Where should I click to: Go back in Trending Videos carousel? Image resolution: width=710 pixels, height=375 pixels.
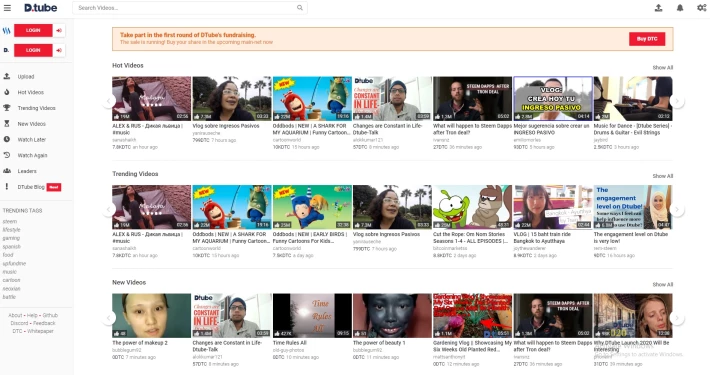[109, 209]
